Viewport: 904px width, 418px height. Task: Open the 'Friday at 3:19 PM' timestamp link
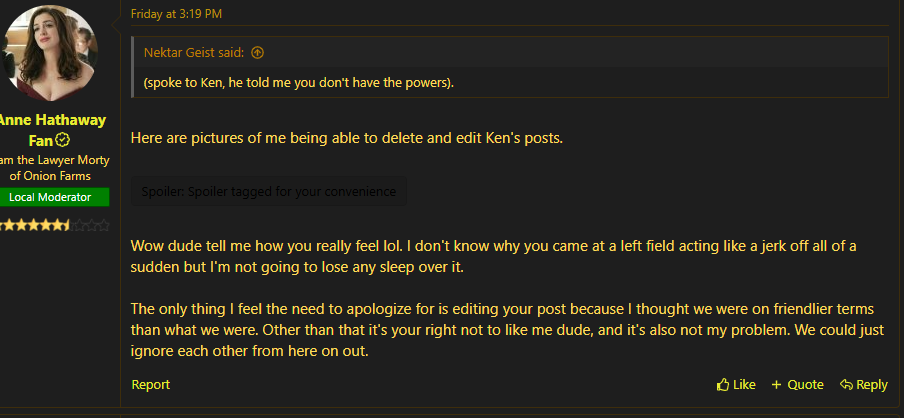[176, 14]
